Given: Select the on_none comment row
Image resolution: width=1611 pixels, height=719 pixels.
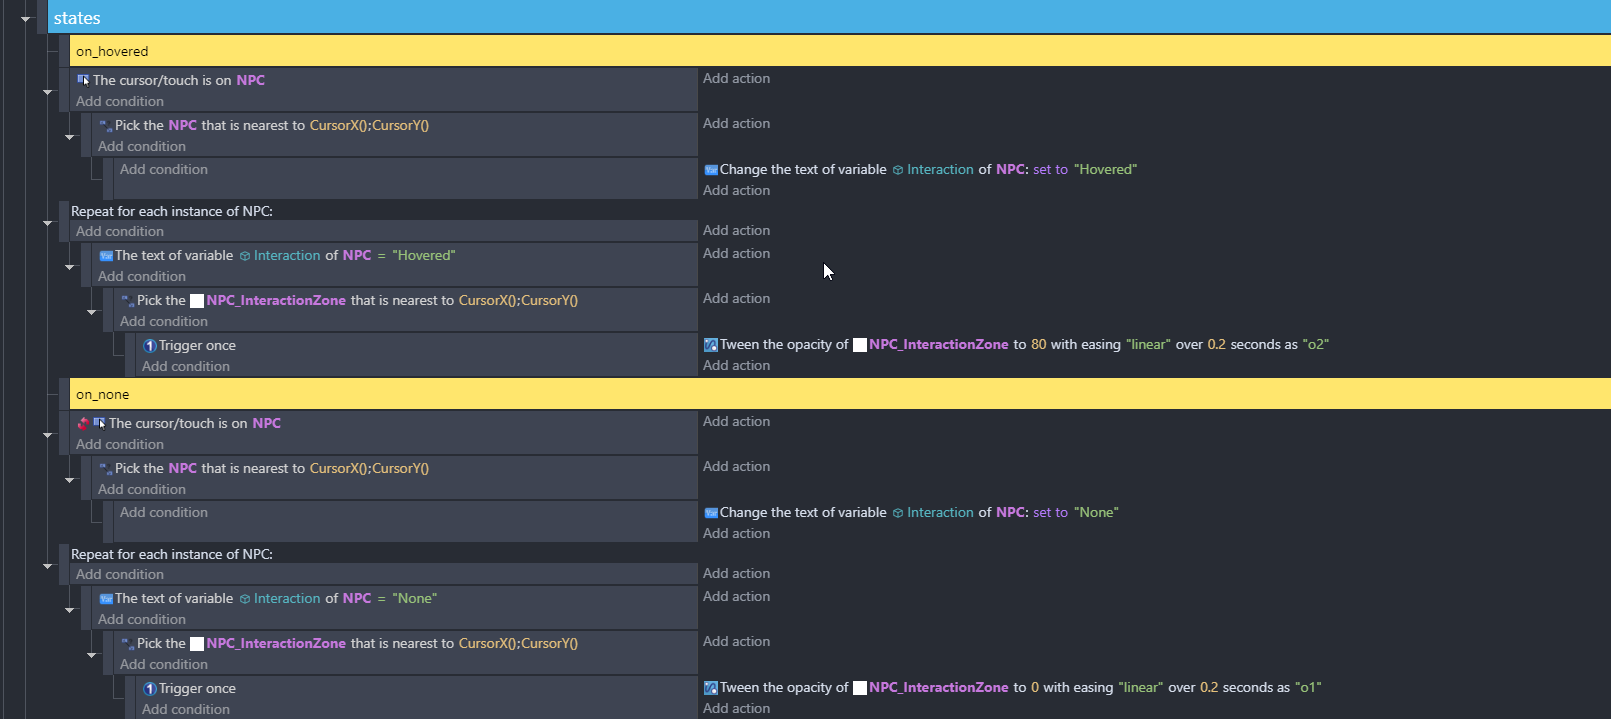Looking at the screenshot, I should [x=840, y=394].
